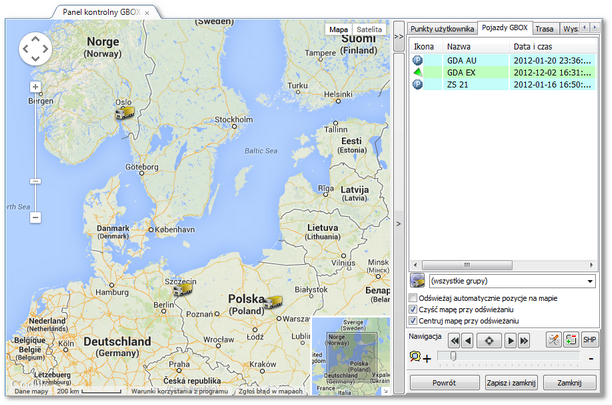The width and height of the screenshot is (612, 405).
Task: Sort by Data i czas column header
Action: point(532,47)
